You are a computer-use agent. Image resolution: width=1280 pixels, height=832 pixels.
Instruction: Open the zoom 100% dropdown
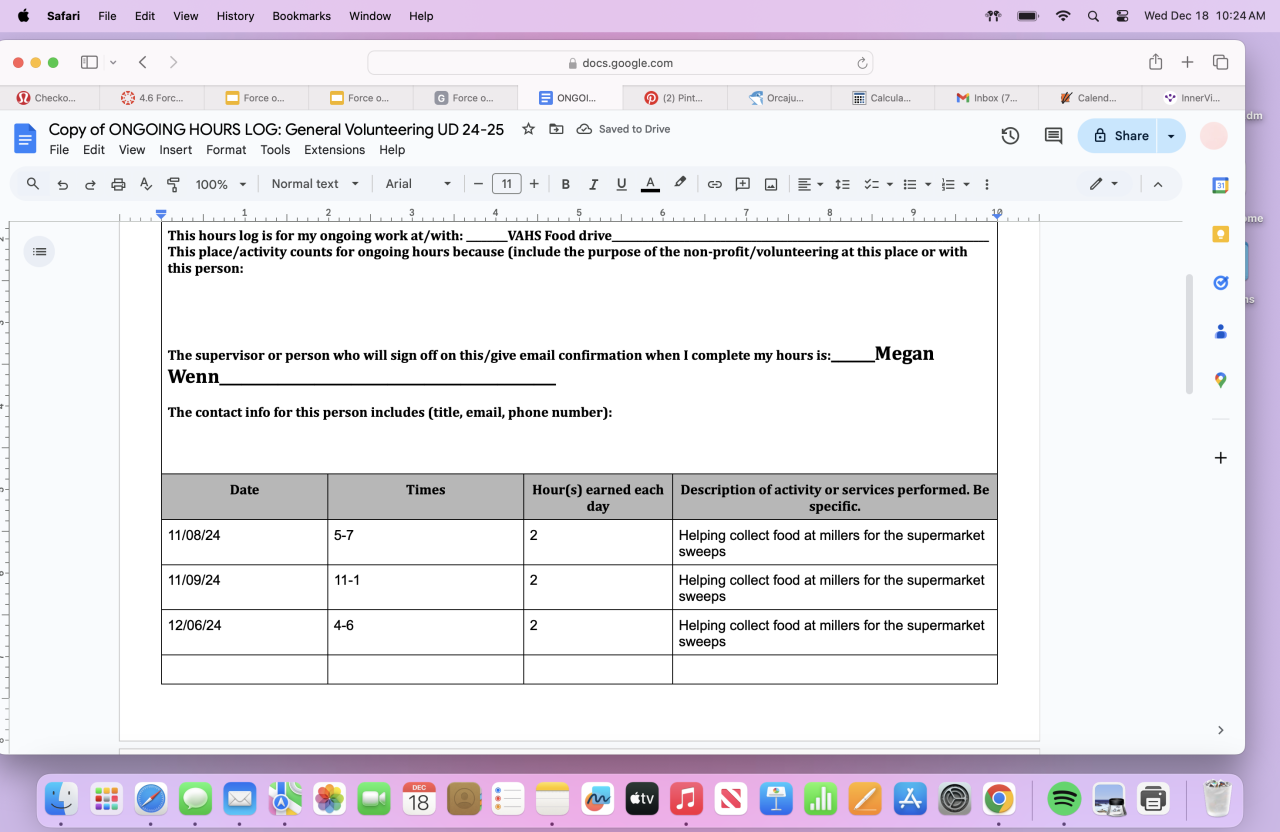(x=220, y=184)
